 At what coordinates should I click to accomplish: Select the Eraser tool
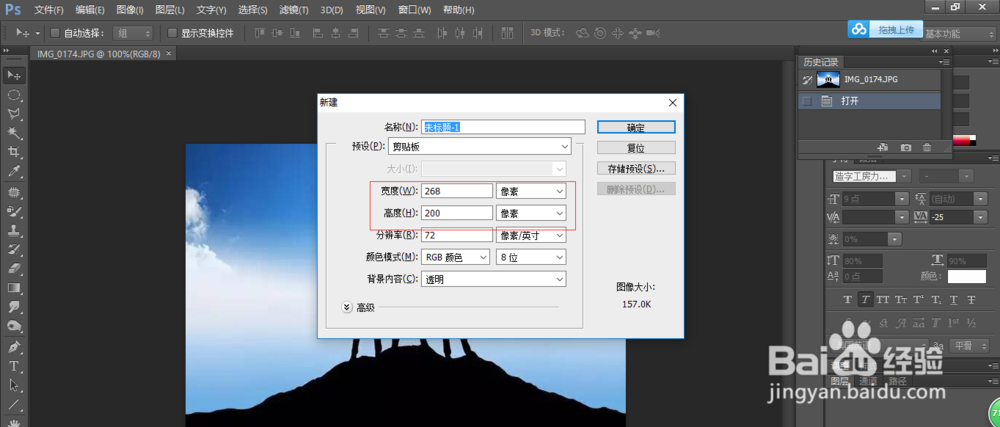coord(14,268)
